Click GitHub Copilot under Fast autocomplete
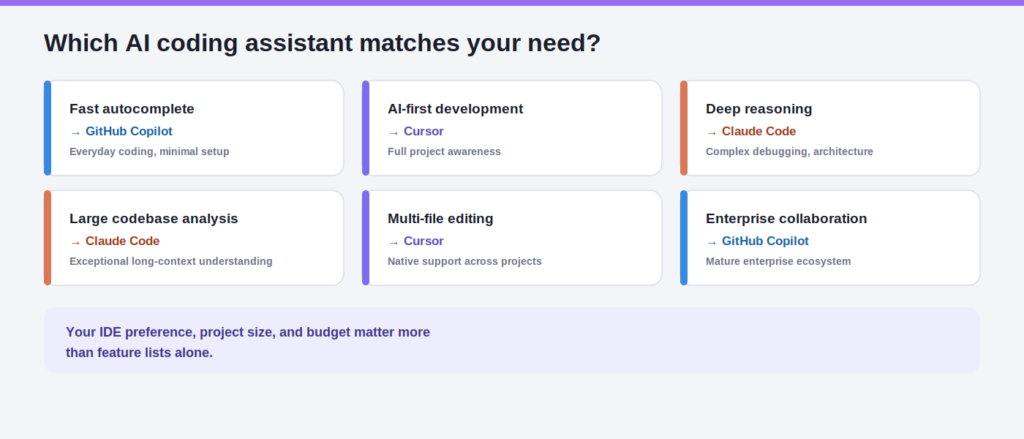 click(129, 131)
